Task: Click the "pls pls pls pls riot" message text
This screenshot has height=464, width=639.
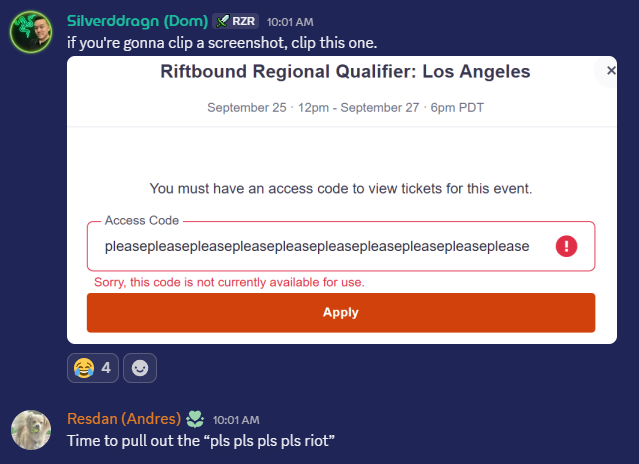Action: pos(201,441)
